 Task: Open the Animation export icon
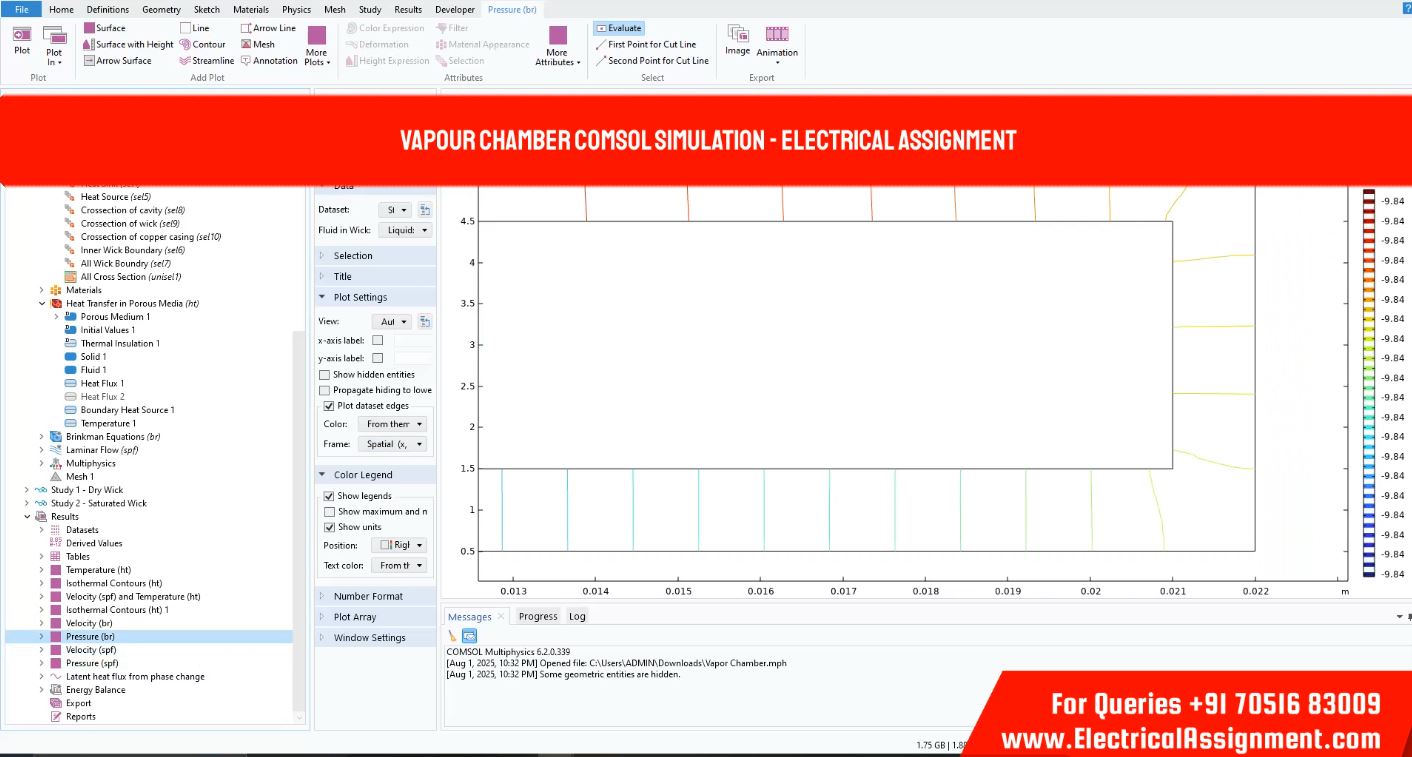(x=777, y=41)
